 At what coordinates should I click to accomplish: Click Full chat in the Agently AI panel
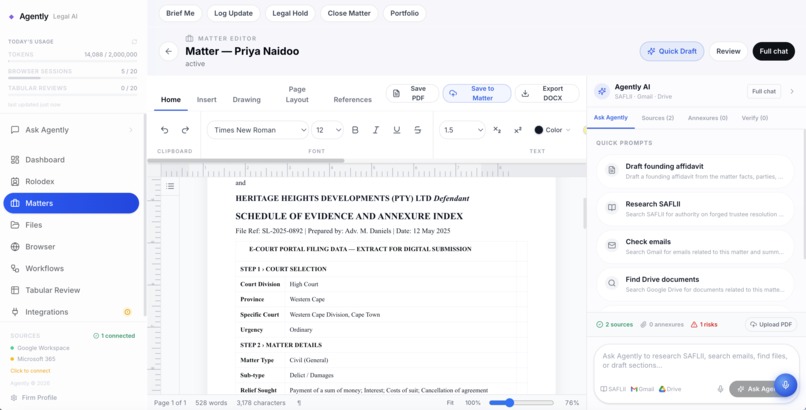(x=764, y=91)
